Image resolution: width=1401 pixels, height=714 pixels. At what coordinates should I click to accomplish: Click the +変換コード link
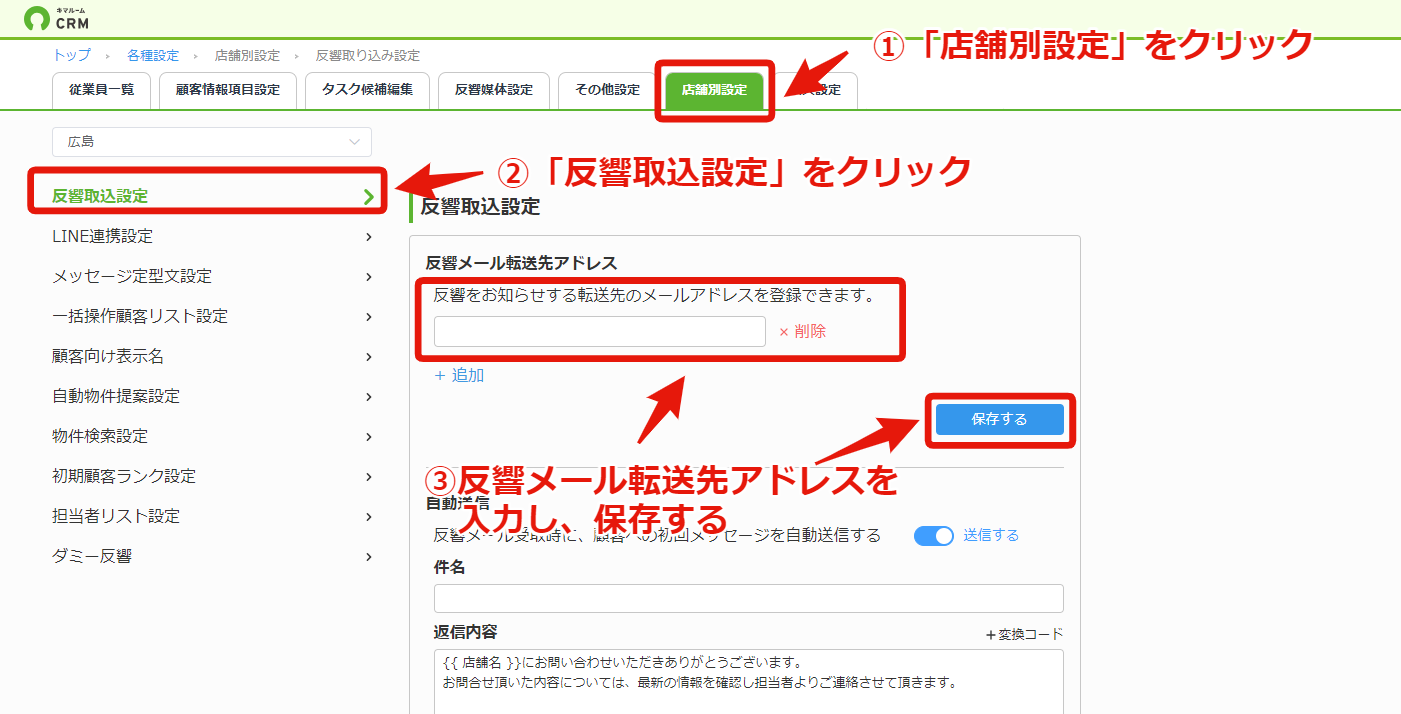pos(1025,634)
